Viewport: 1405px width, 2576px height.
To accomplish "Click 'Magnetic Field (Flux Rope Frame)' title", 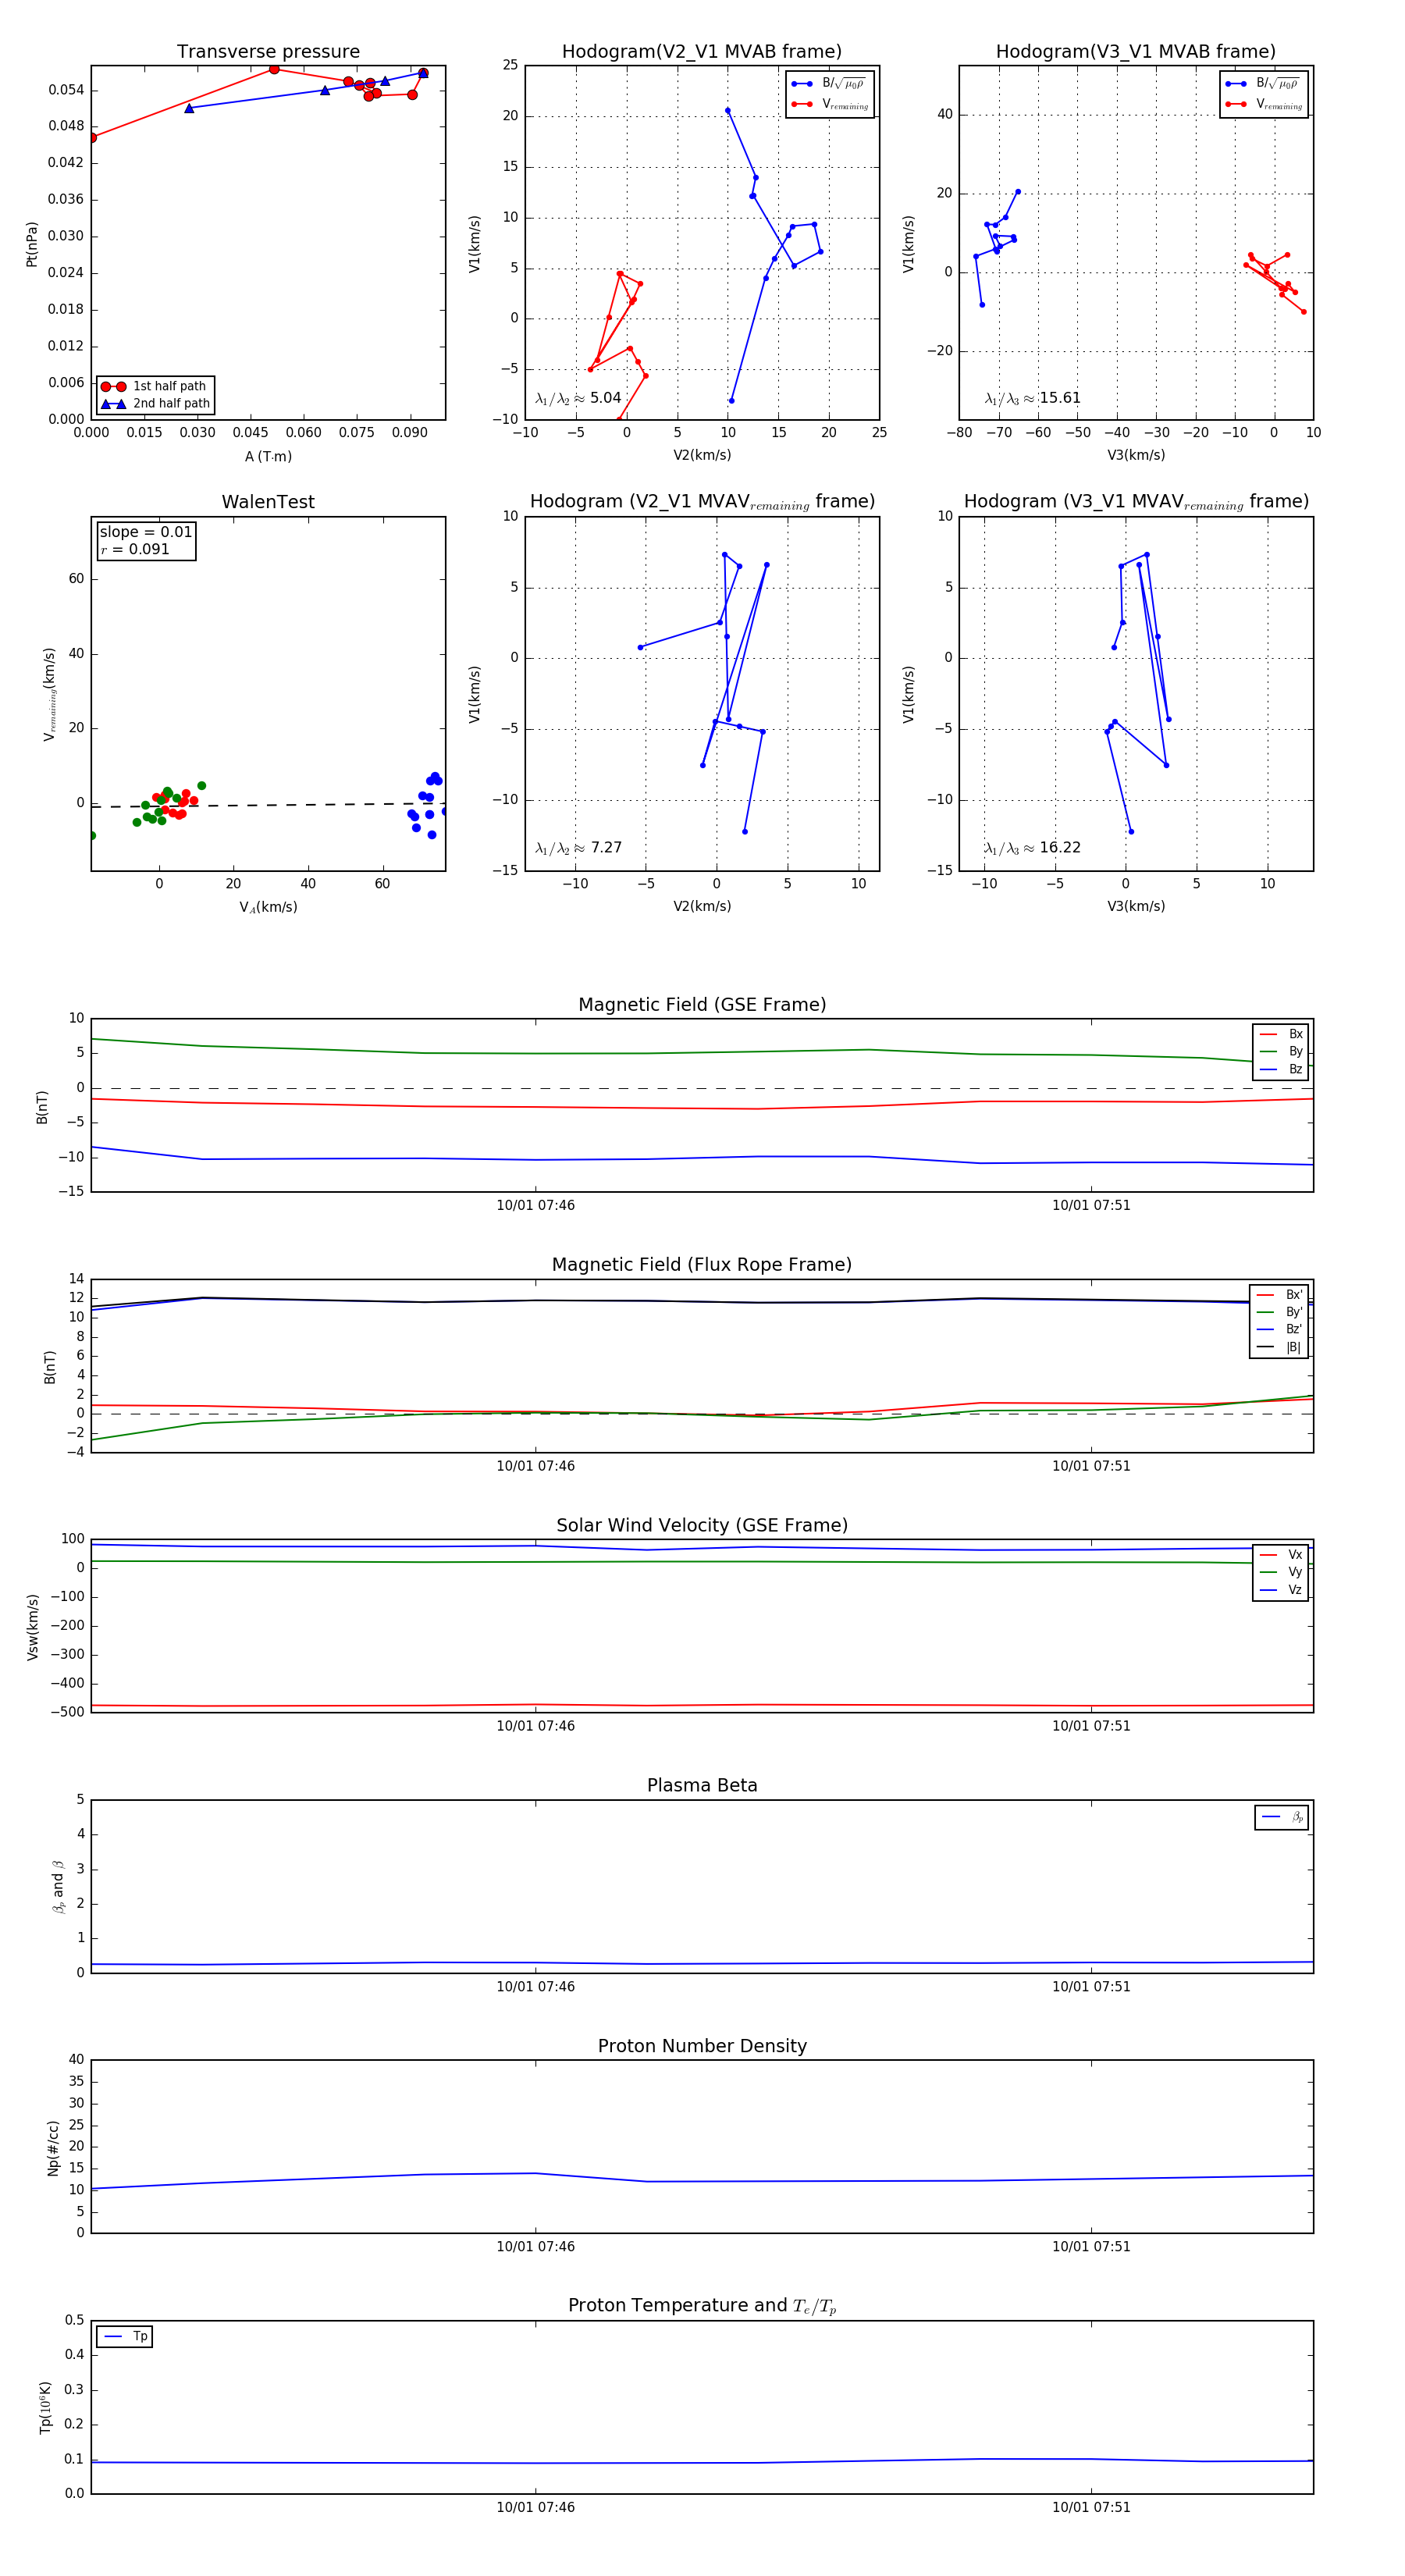I will click(x=702, y=1265).
